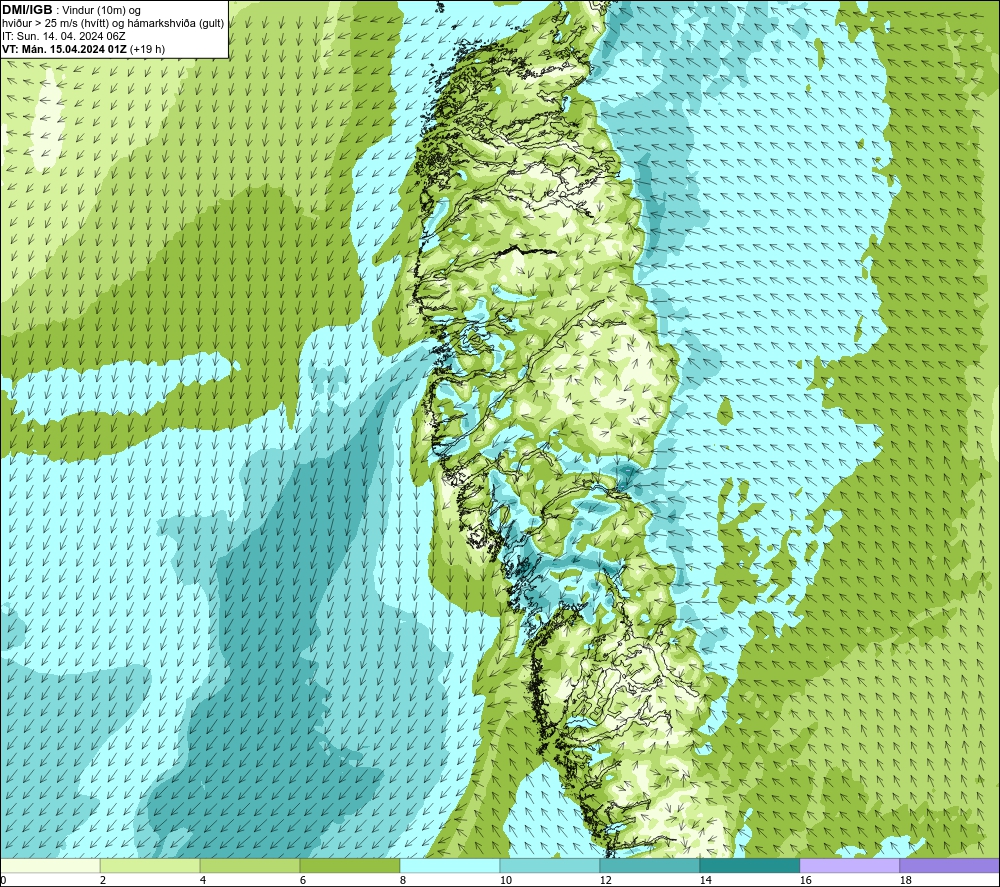Image resolution: width=1000 pixels, height=887 pixels.
Task: Click the scale value '8'
Action: coord(404,881)
